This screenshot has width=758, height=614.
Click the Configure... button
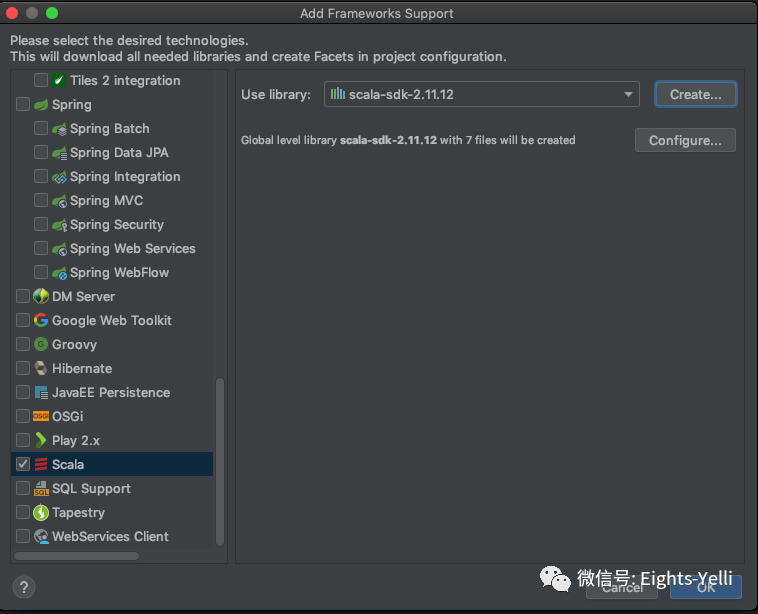(685, 140)
